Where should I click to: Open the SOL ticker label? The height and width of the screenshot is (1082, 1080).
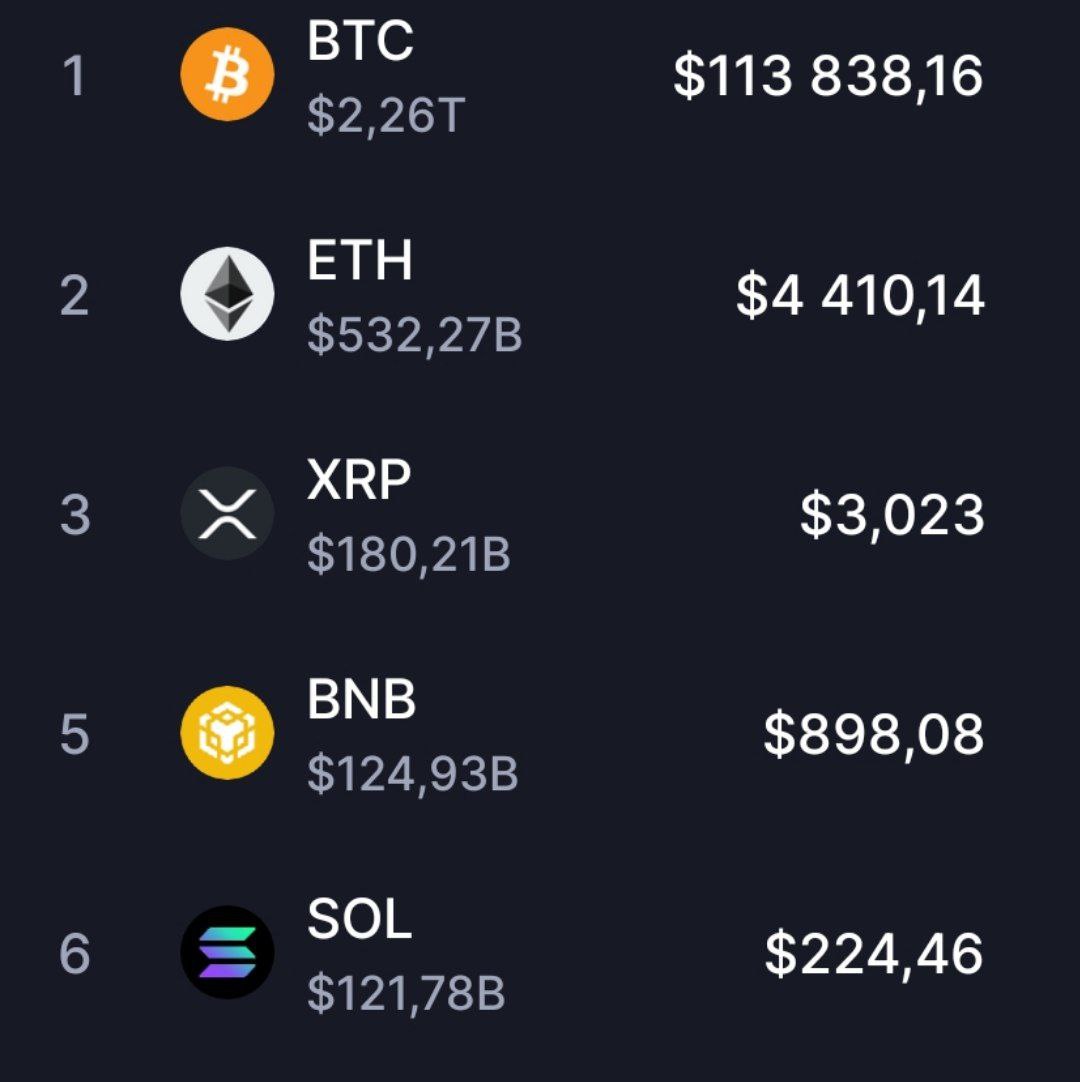click(x=359, y=920)
